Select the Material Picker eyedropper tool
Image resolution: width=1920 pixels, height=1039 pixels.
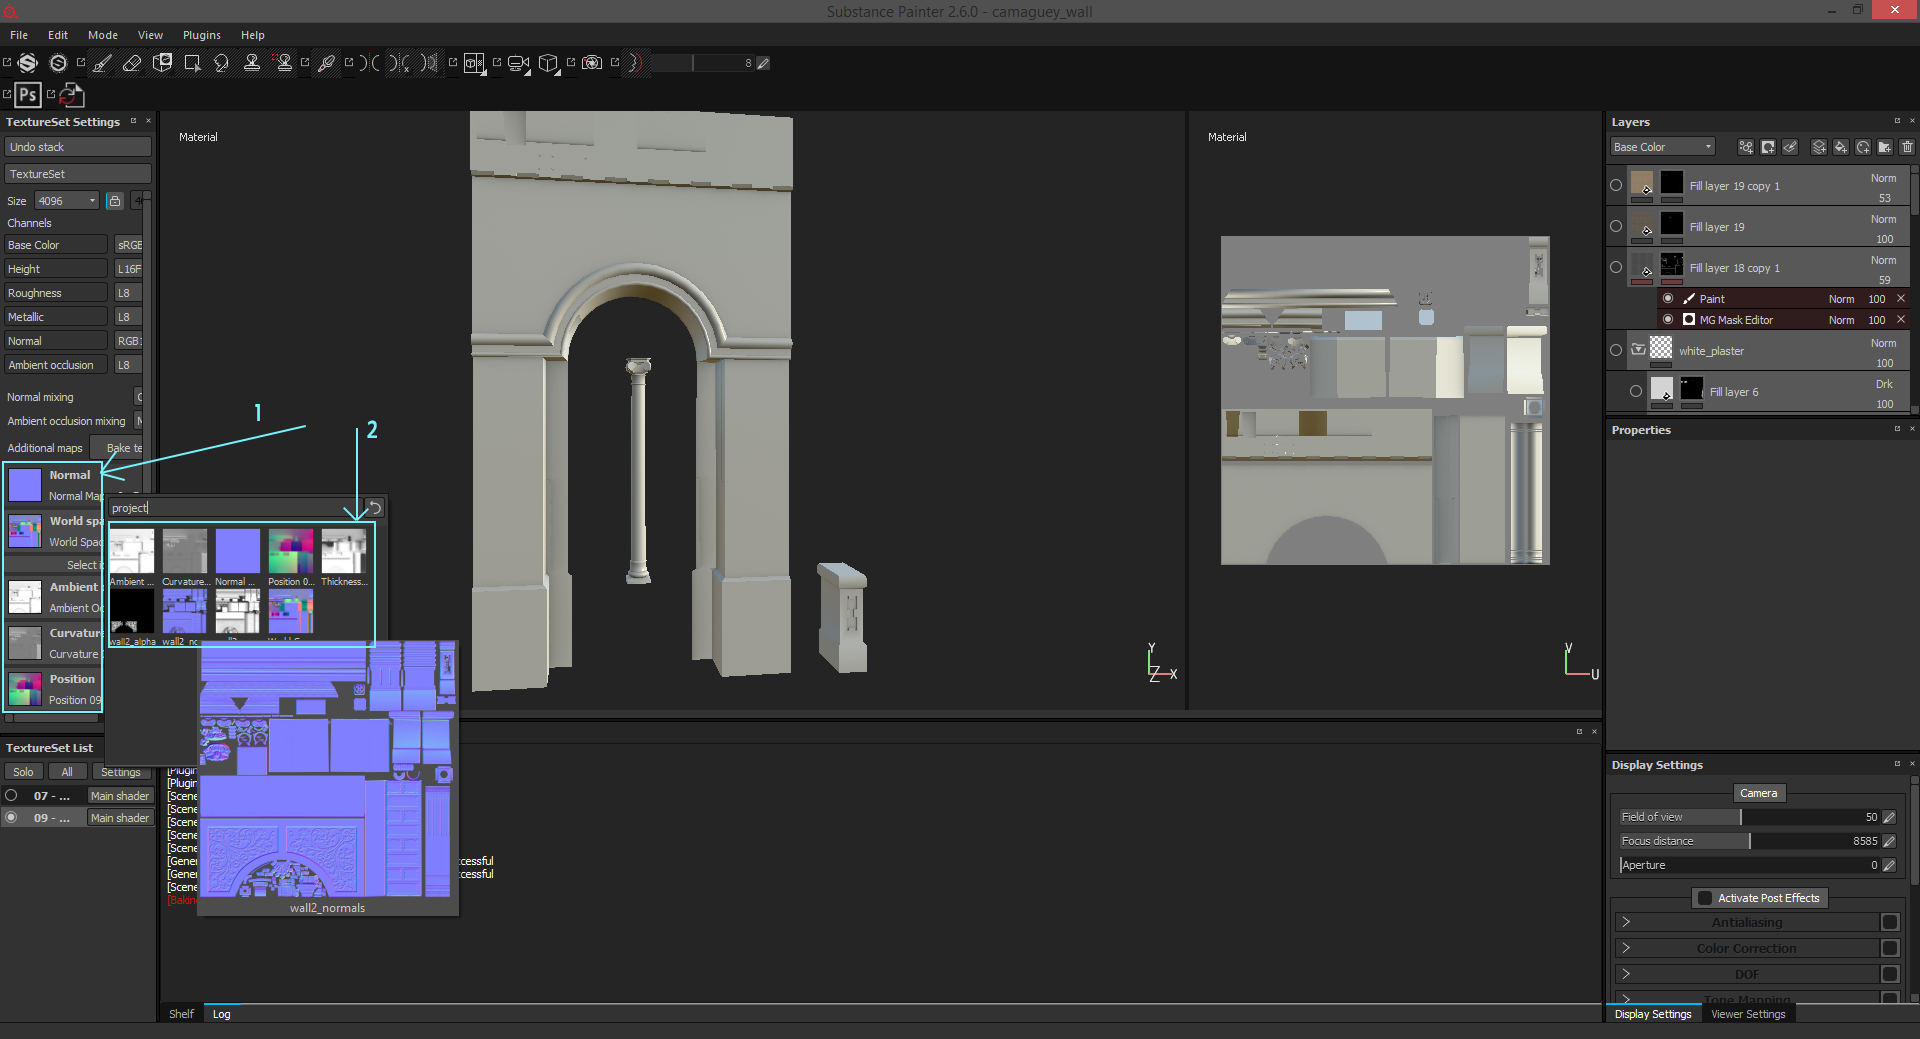point(326,63)
